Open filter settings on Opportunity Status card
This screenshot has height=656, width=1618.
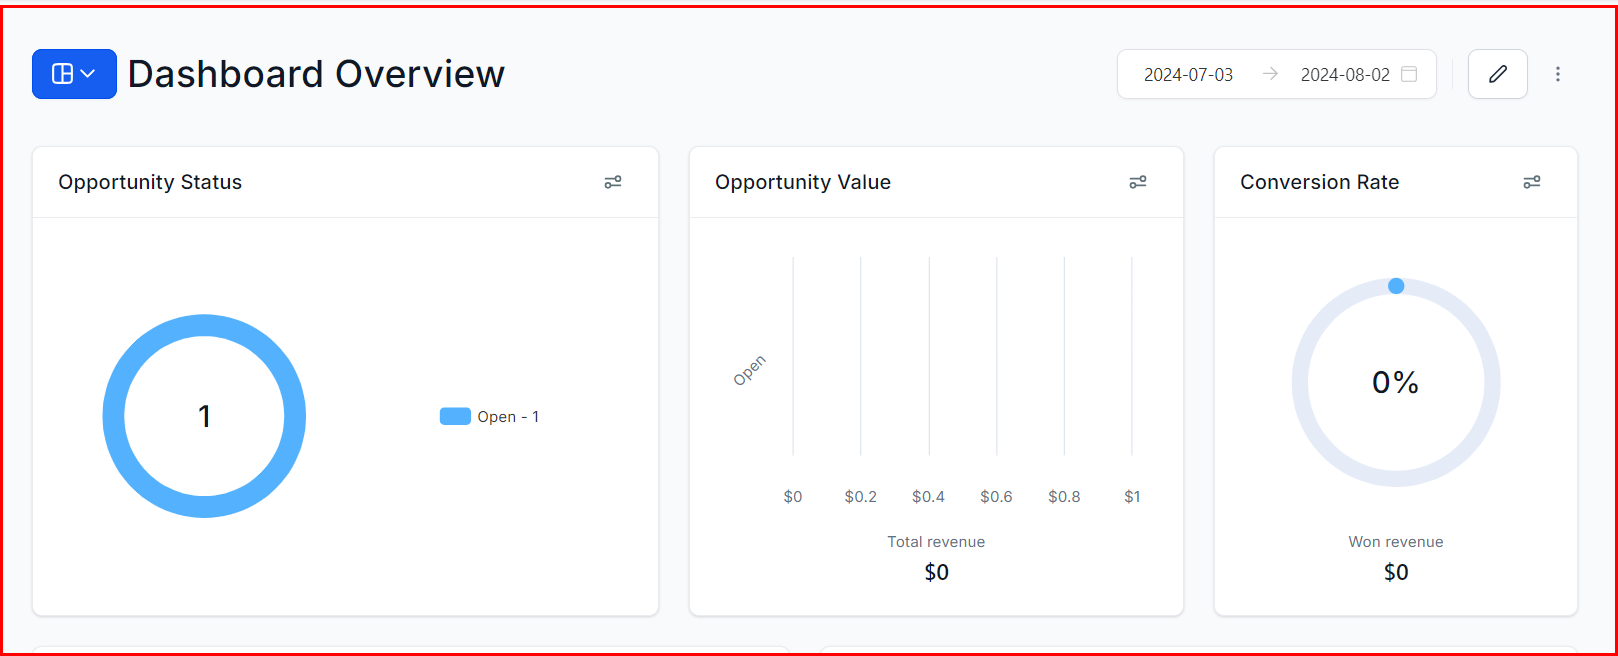613,181
